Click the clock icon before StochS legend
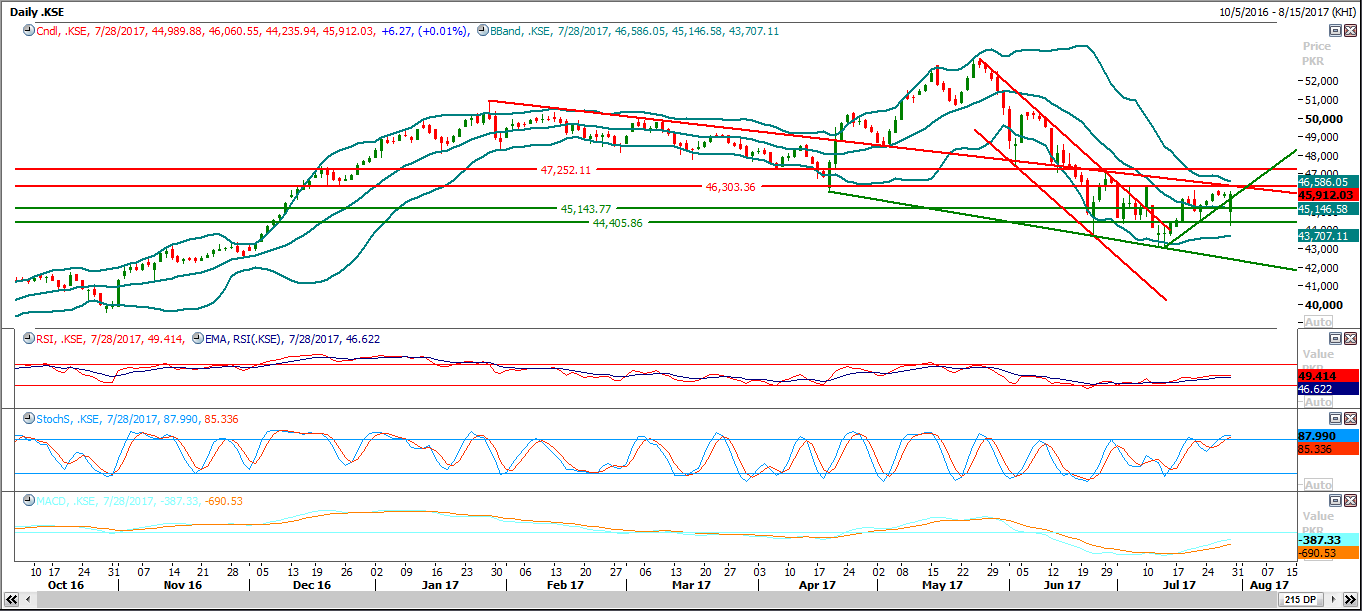Screen dimensions: 1362x611 28,419
